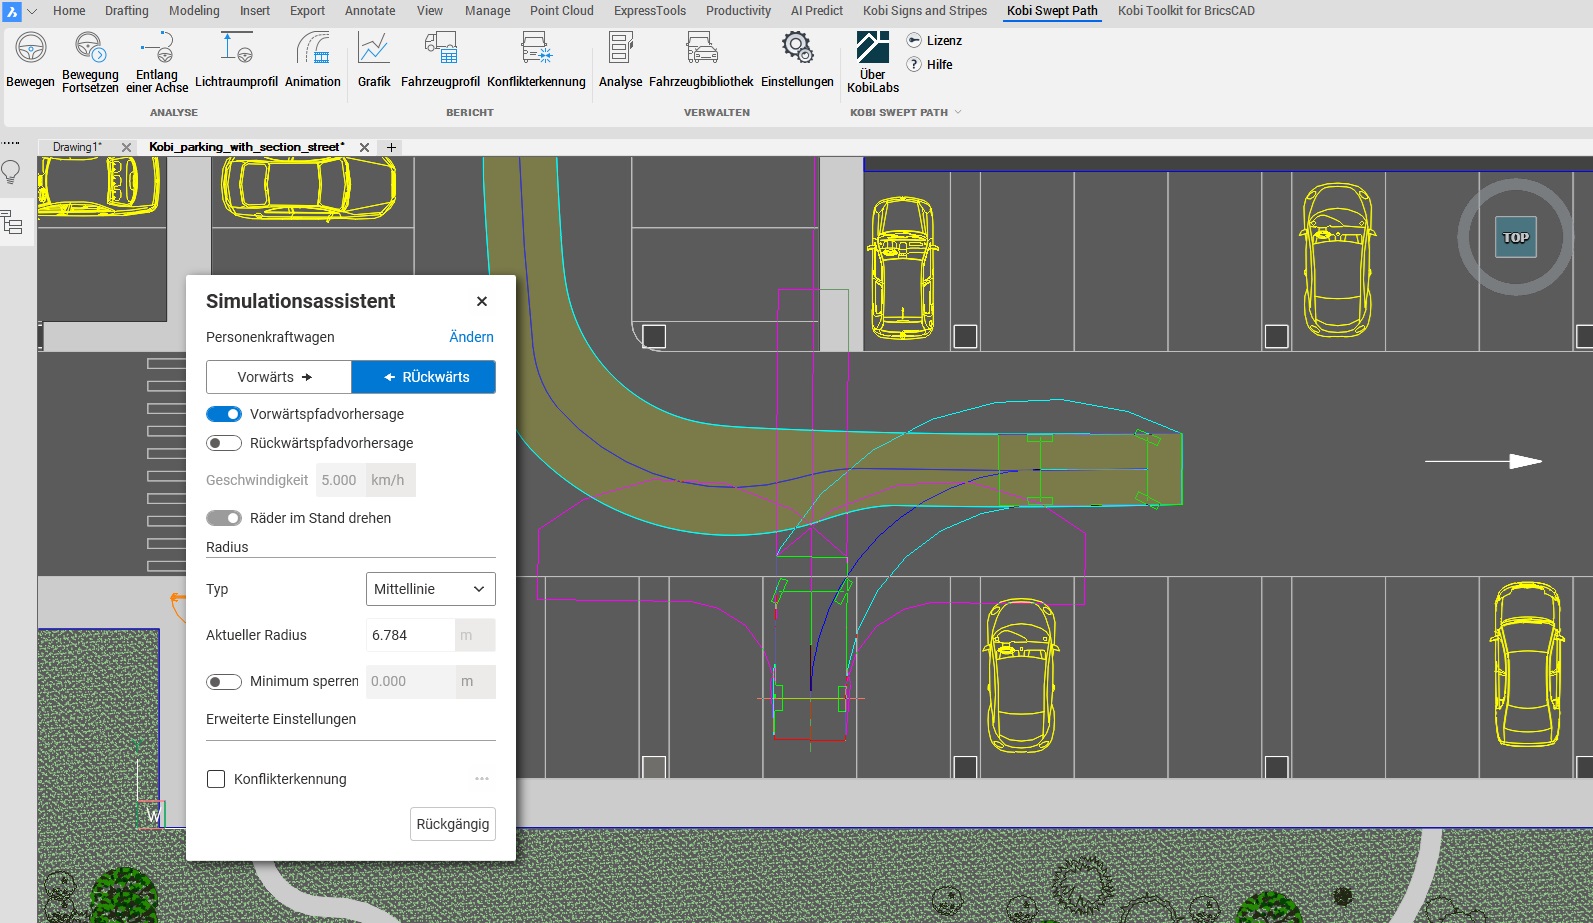1593x923 pixels.
Task: Check the Konflikterkennung checkbox
Action: [216, 779]
